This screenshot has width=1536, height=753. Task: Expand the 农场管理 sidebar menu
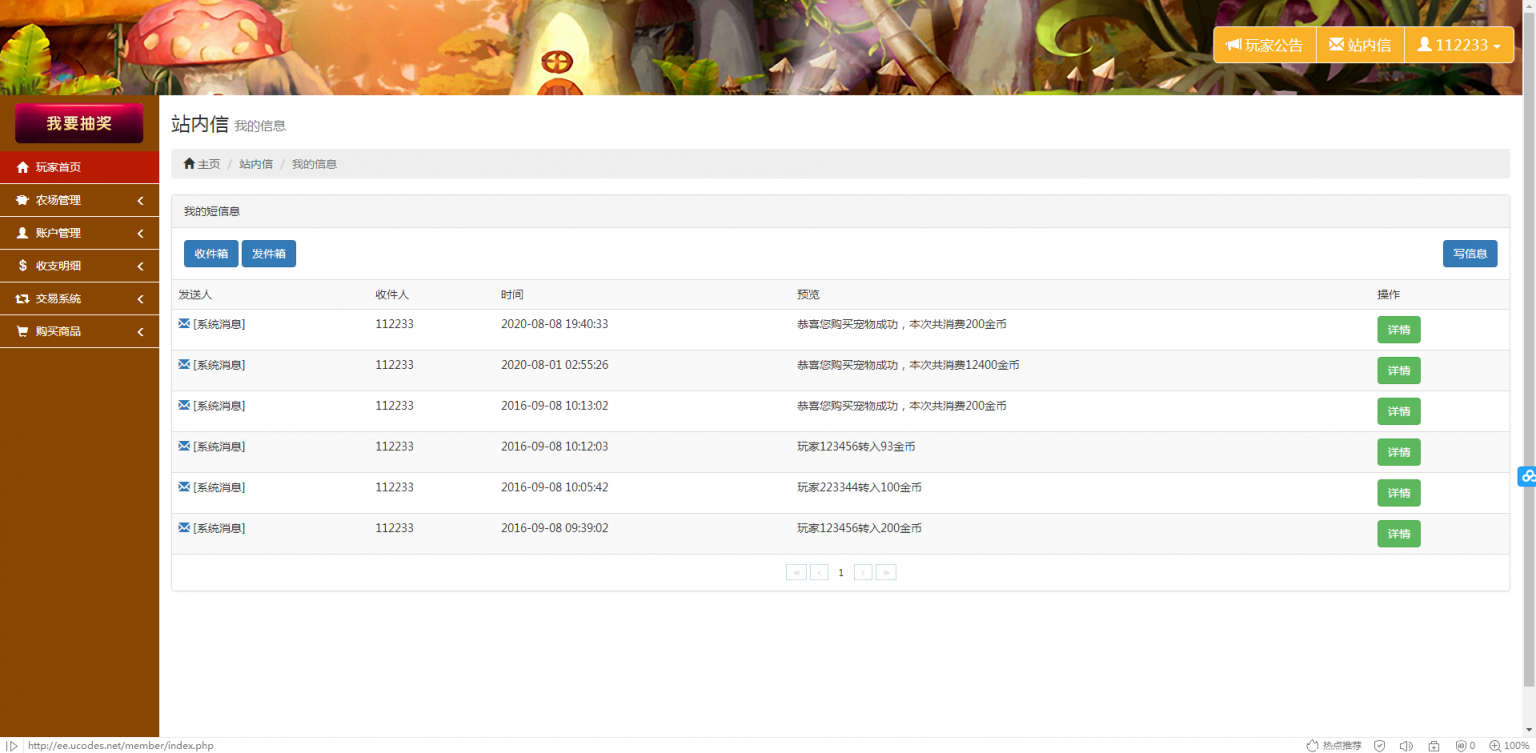[79, 200]
